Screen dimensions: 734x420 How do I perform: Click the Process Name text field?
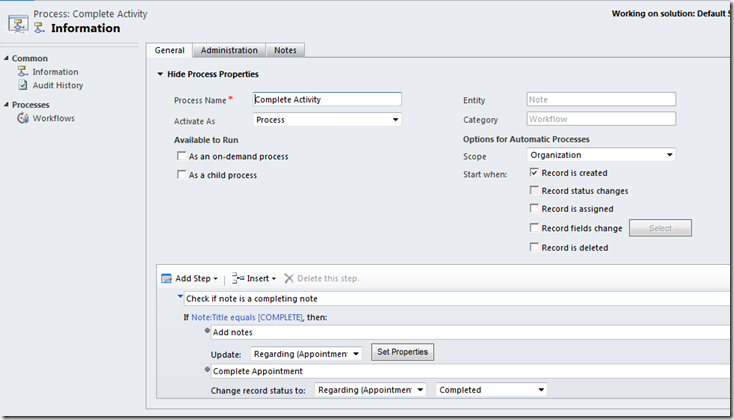pos(327,100)
